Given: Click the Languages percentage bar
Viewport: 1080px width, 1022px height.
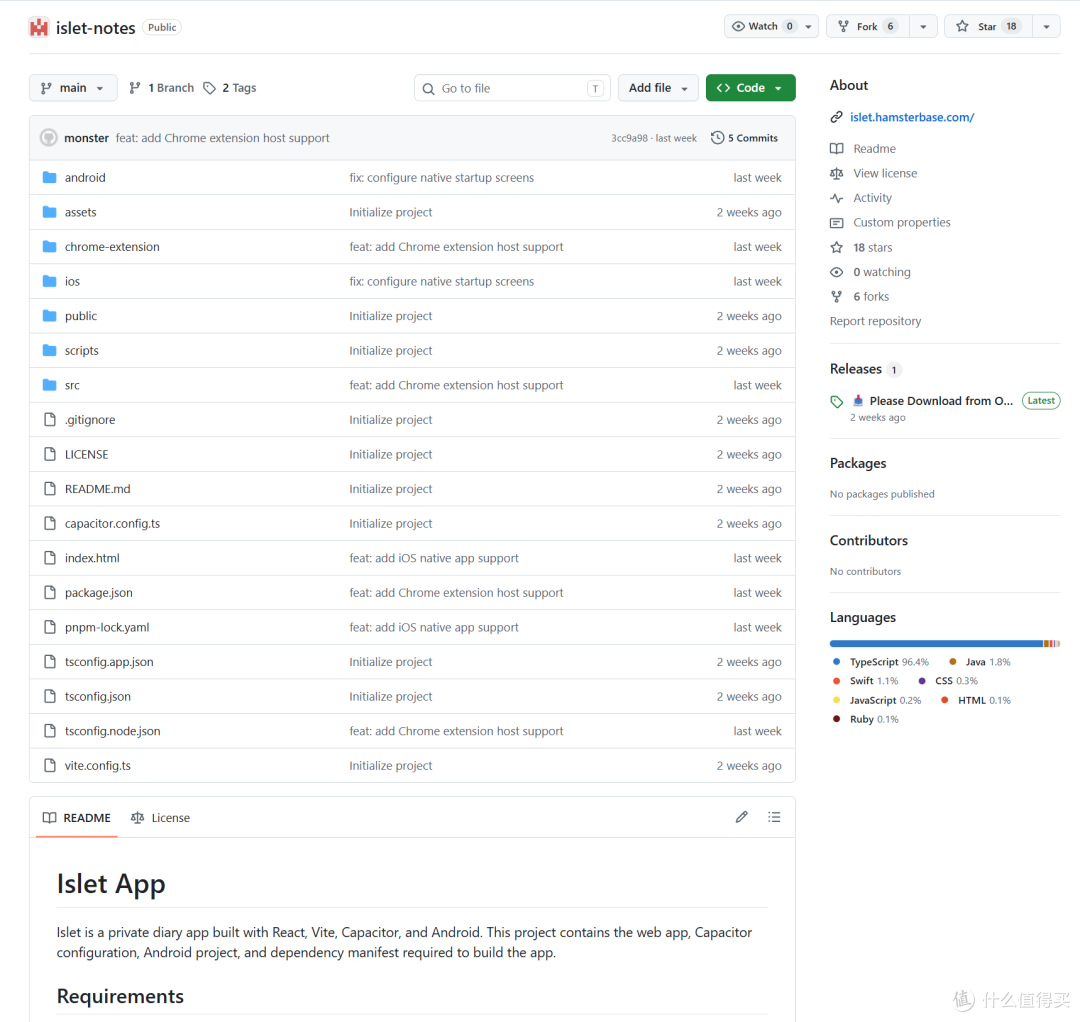Looking at the screenshot, I should click(x=944, y=643).
